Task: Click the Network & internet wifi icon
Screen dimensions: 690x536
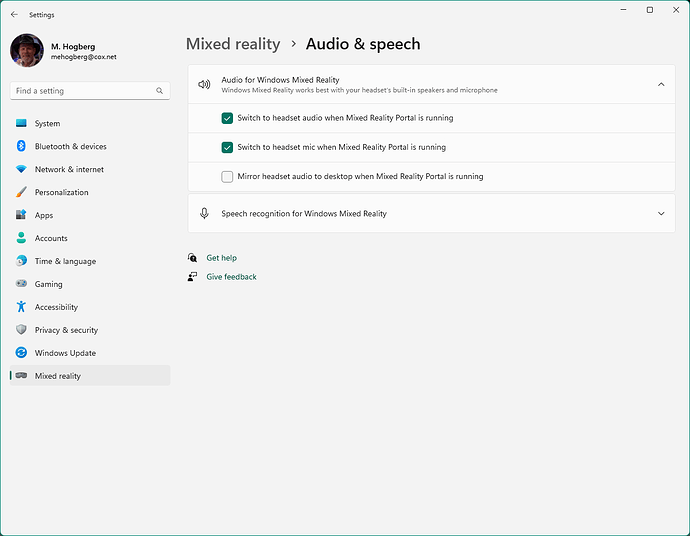Action: [x=21, y=169]
